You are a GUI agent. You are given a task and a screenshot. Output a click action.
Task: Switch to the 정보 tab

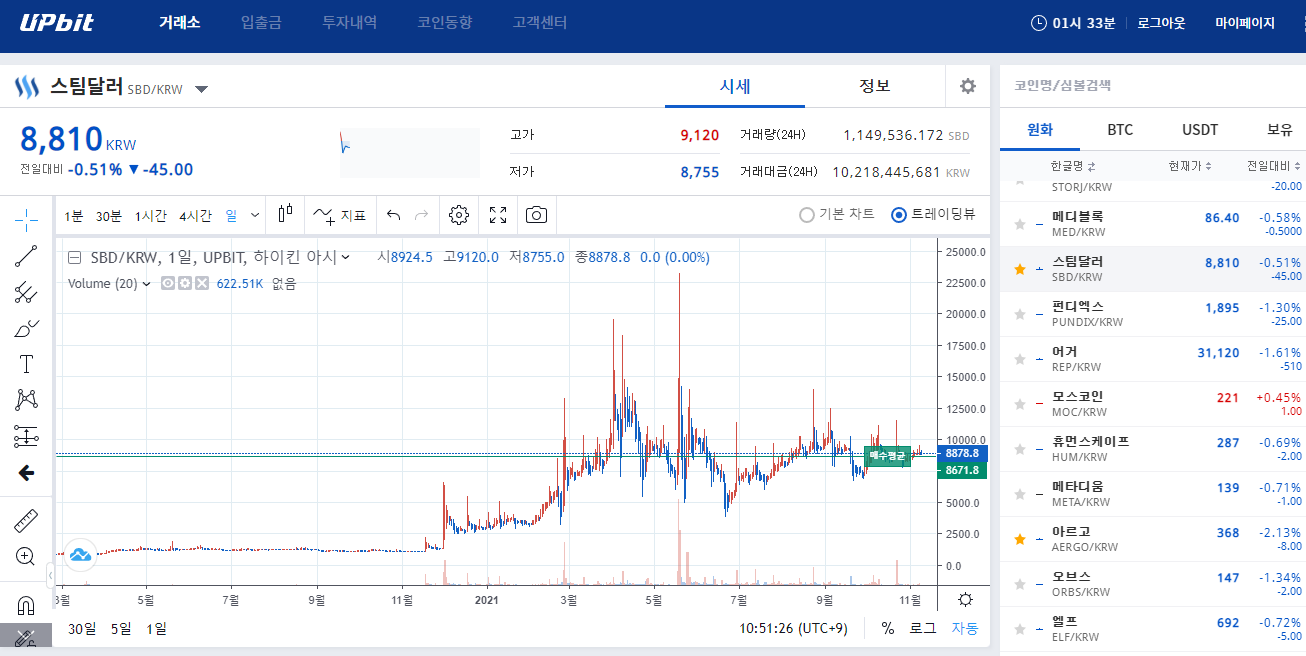pos(875,86)
